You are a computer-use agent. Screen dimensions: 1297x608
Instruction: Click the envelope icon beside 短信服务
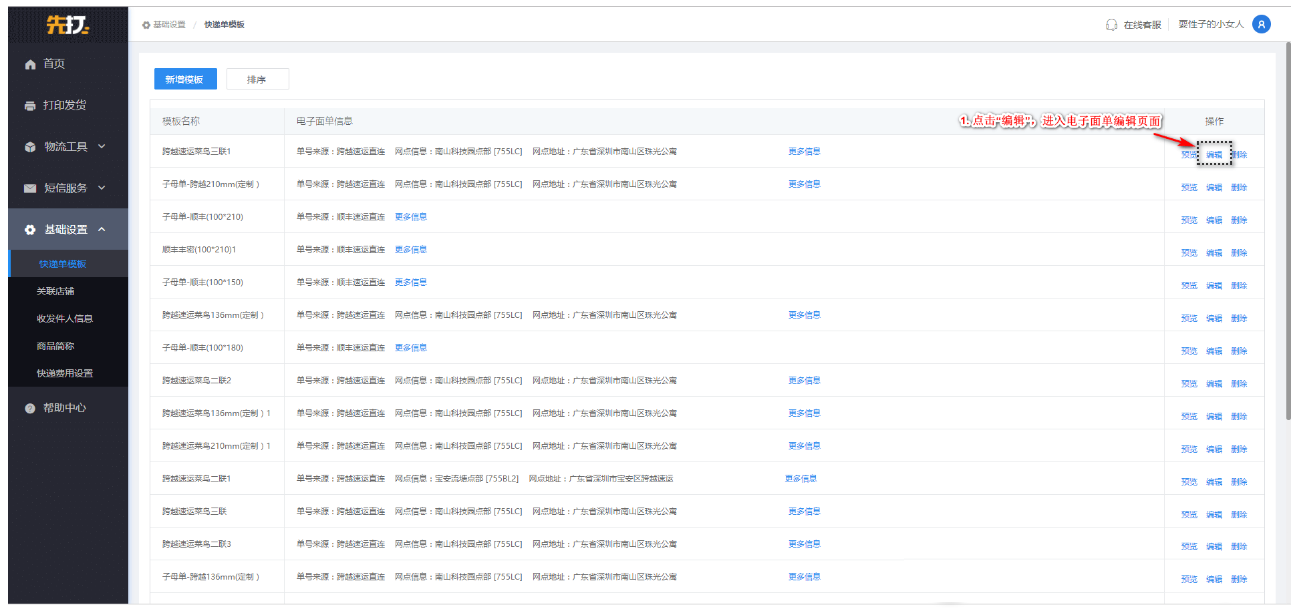[30, 188]
